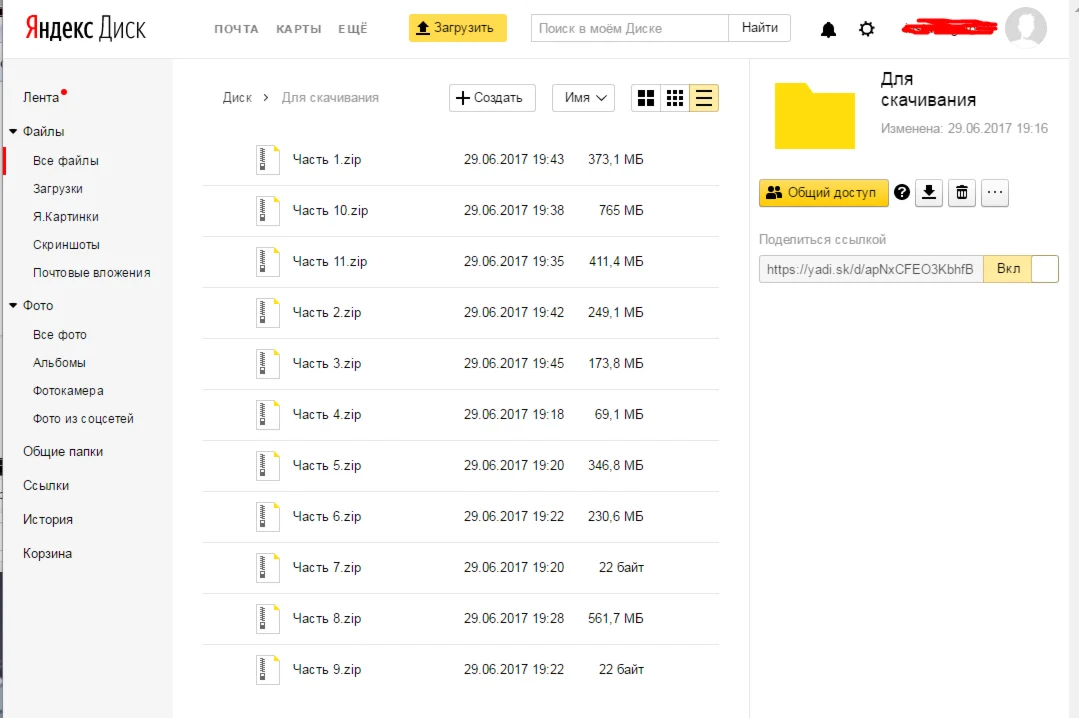Open the ПОЧТА menu item
The width and height of the screenshot is (1079, 718).
236,29
